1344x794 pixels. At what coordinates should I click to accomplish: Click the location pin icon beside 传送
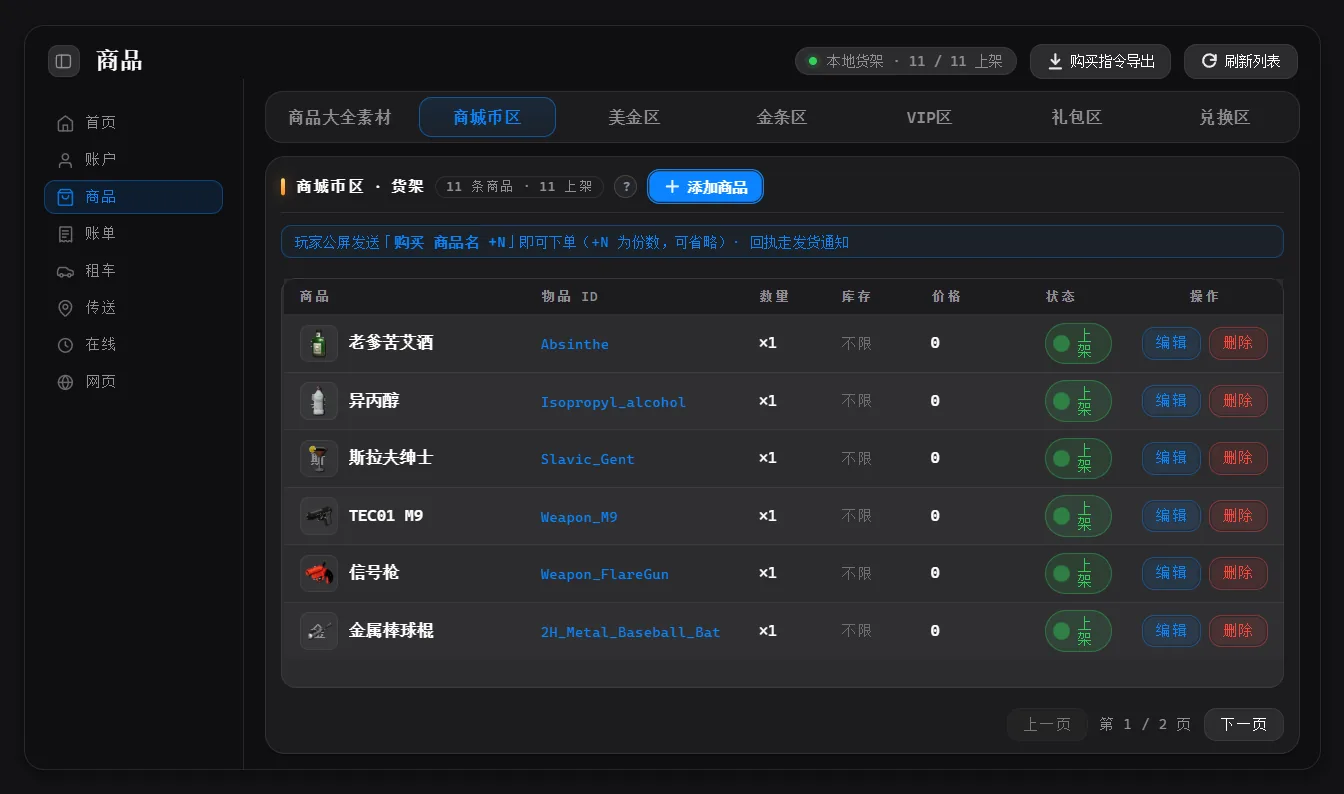click(66, 308)
